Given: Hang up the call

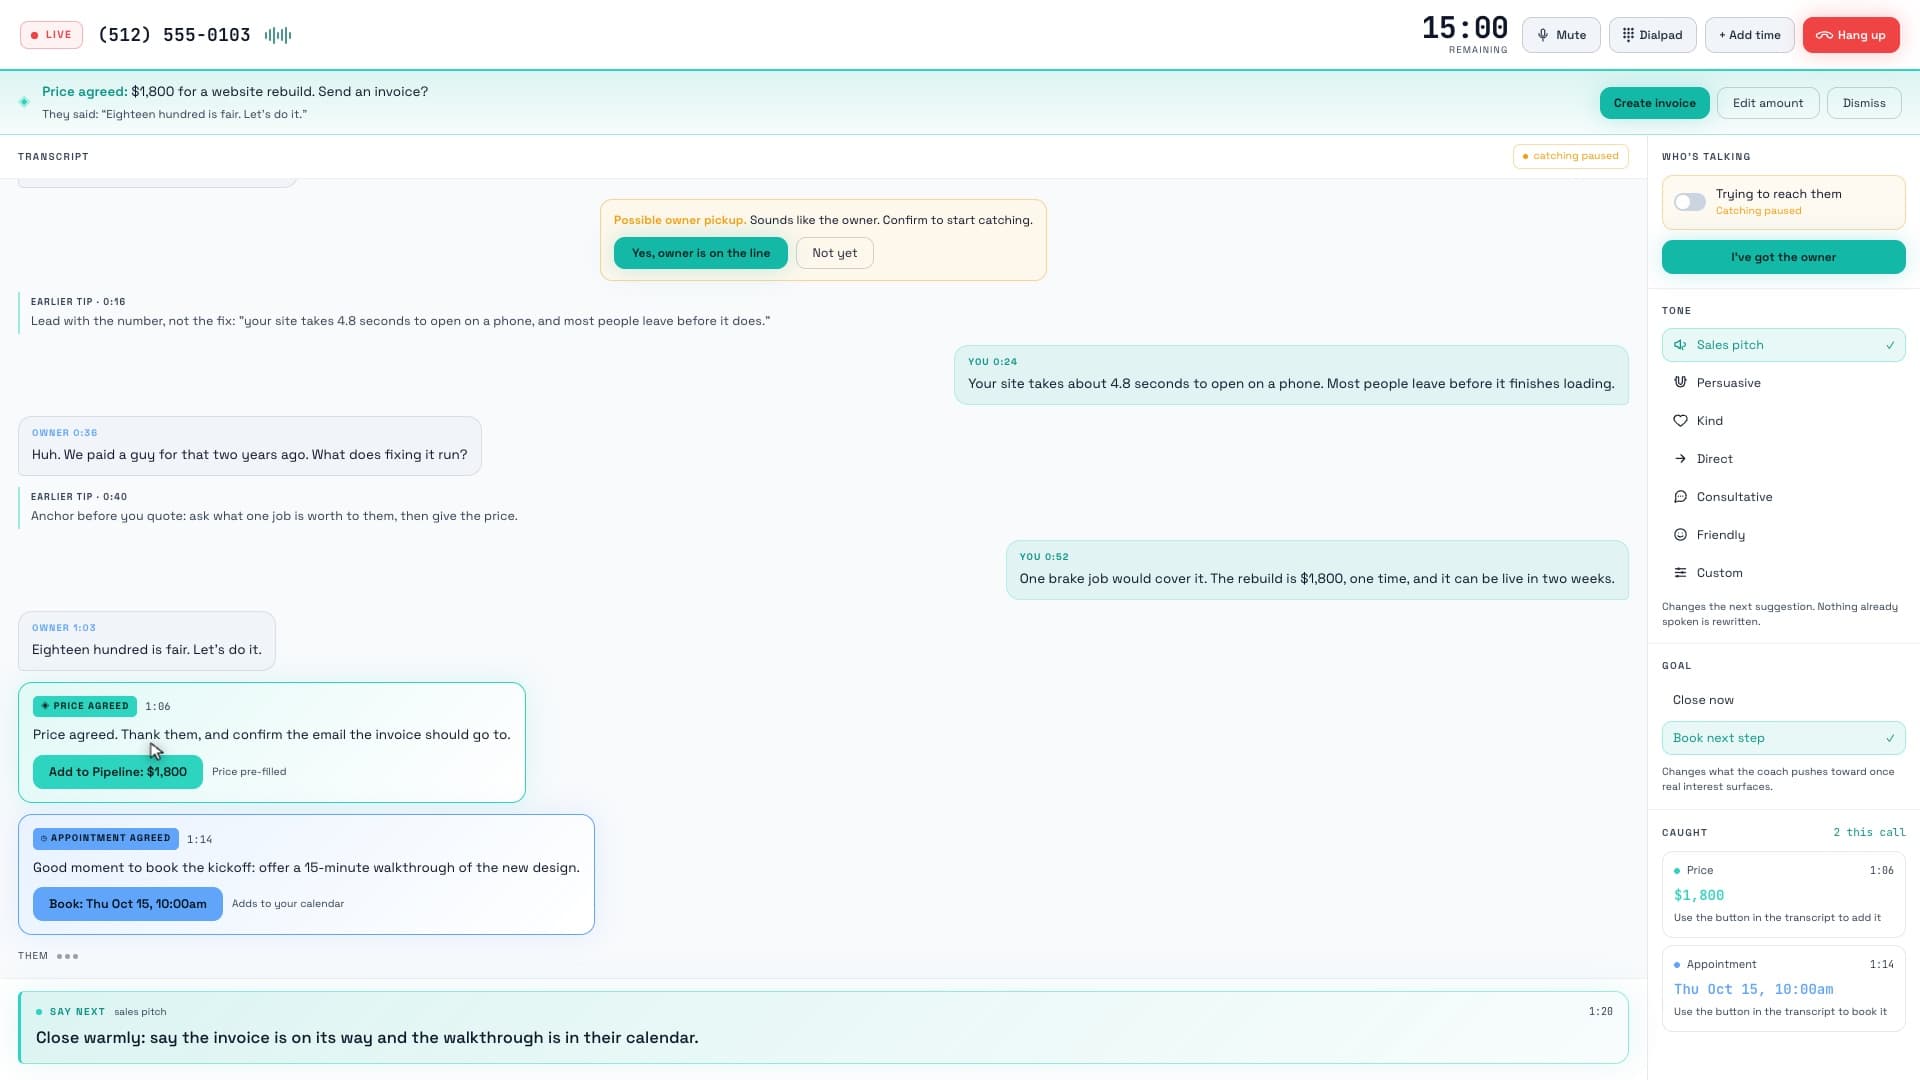Looking at the screenshot, I should (1851, 35).
